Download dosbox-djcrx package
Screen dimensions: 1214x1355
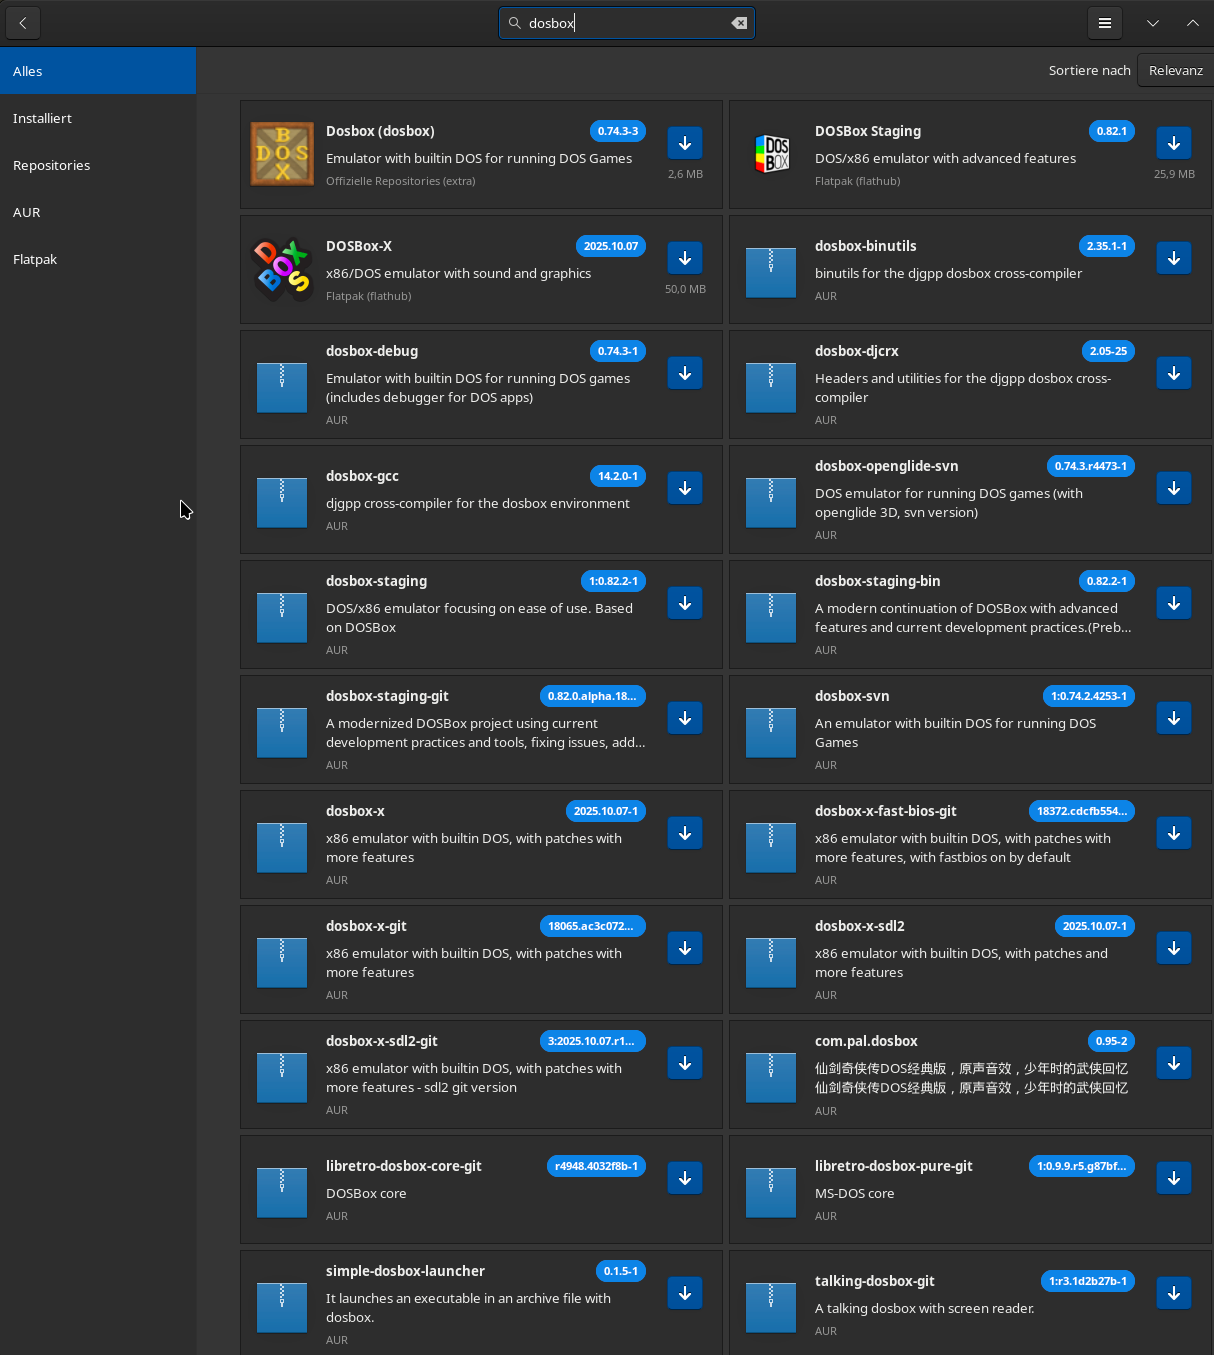point(1174,373)
